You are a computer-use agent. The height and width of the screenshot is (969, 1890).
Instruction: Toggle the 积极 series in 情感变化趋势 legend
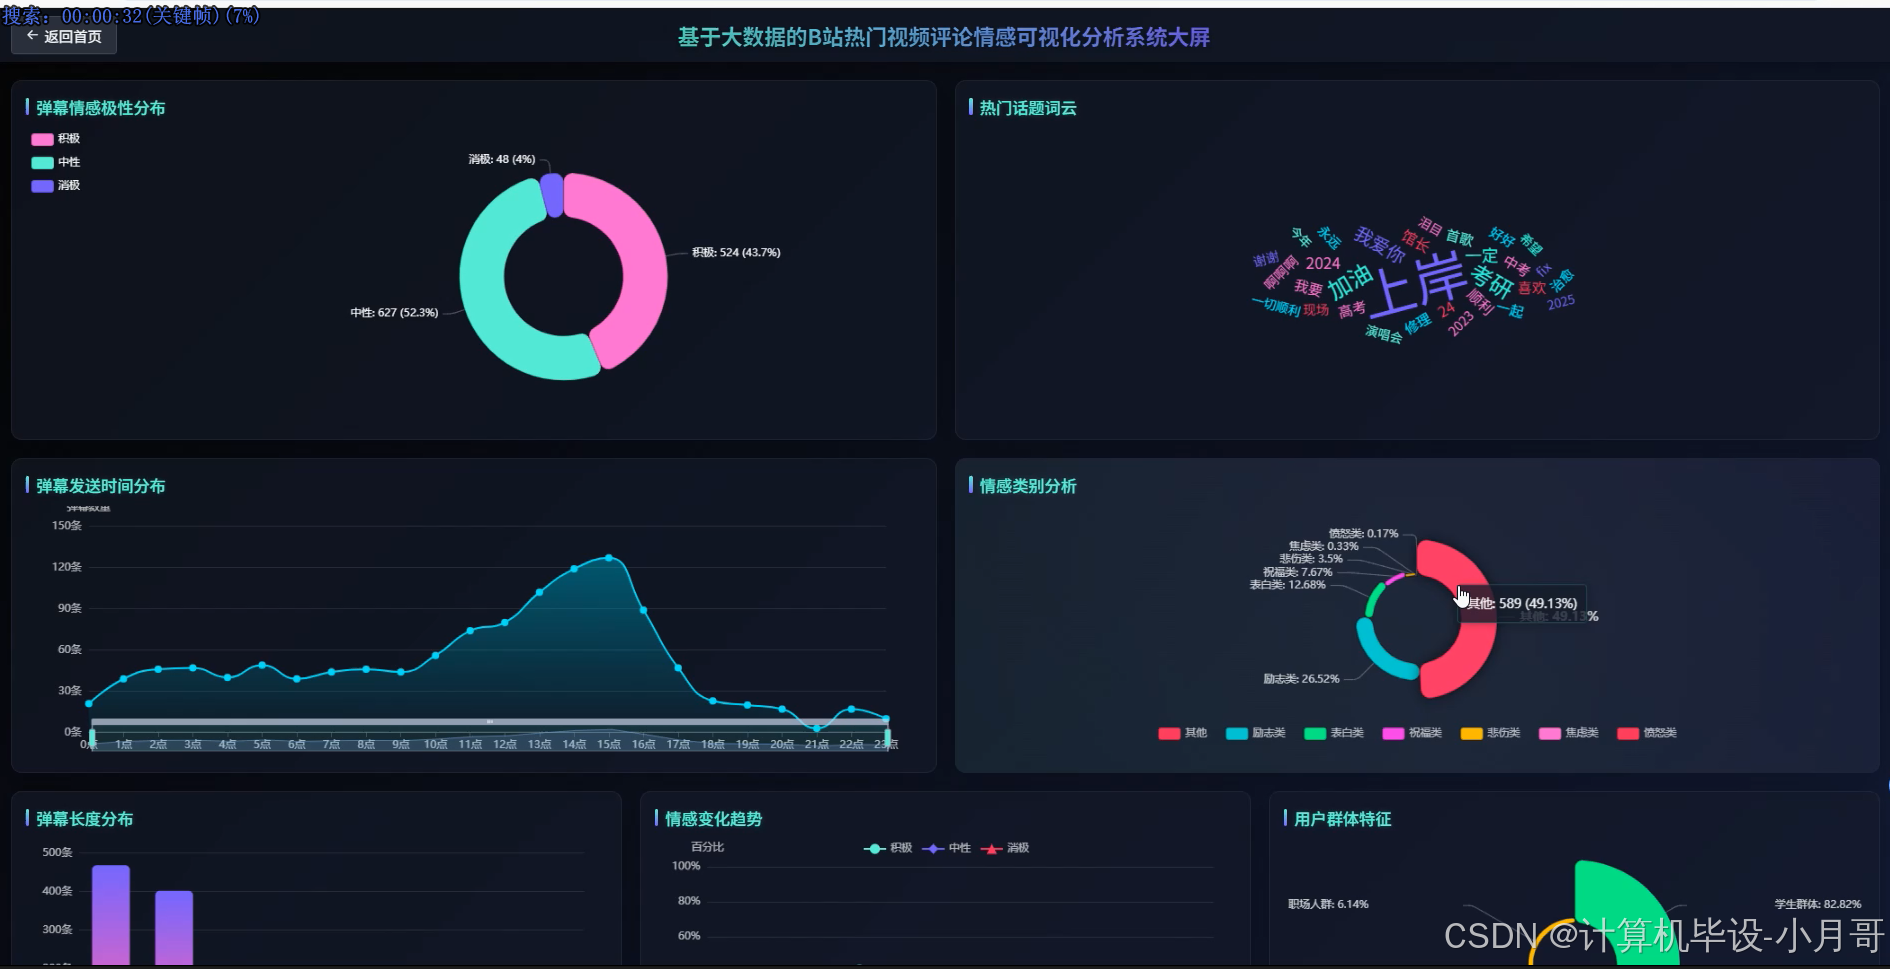(x=888, y=848)
